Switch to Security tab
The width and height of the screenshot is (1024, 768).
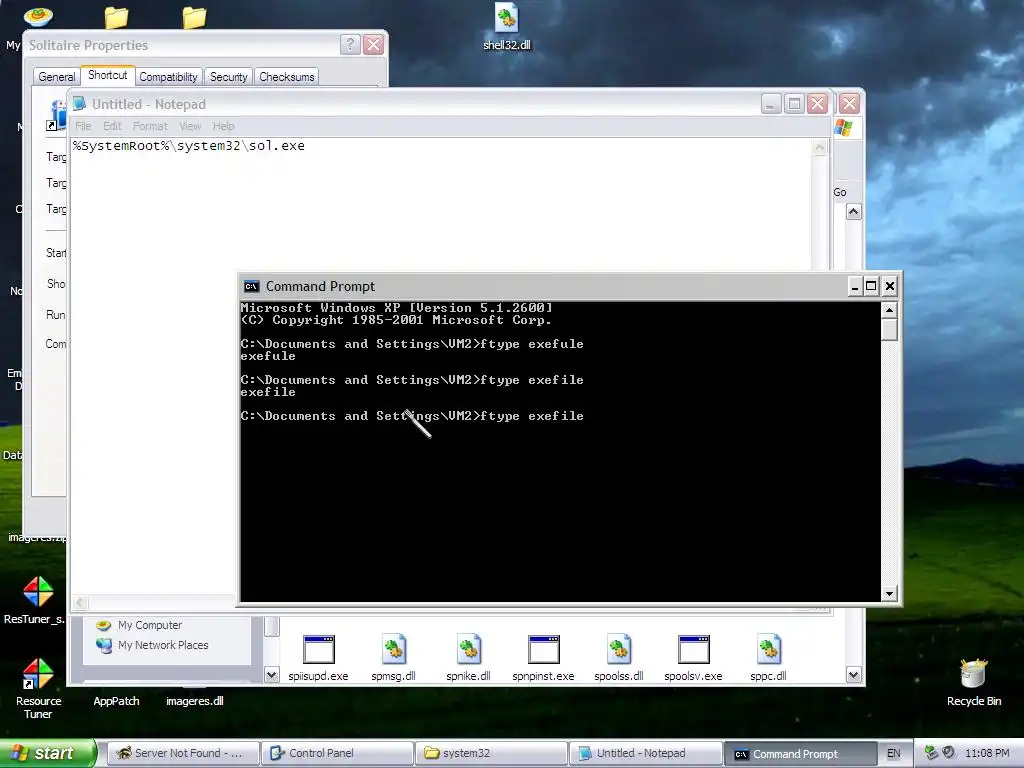[x=229, y=76]
